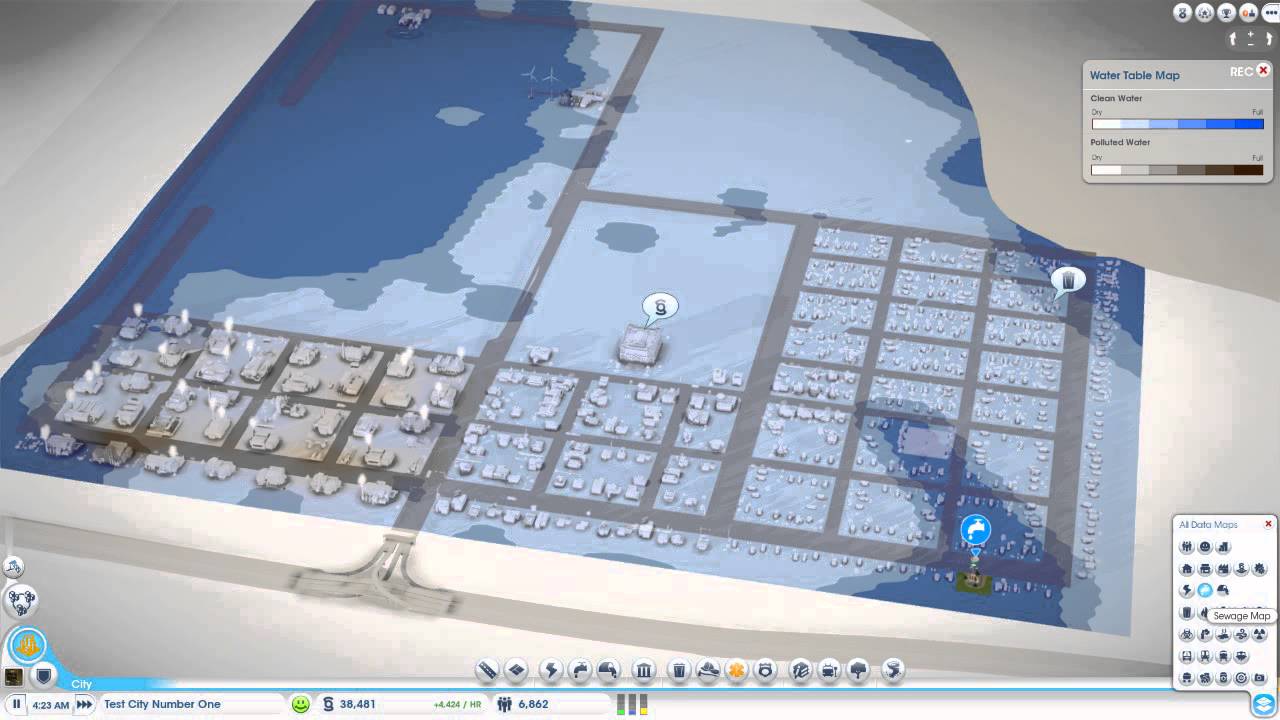Image resolution: width=1280 pixels, height=720 pixels.
Task: Open the Government building menu
Action: [x=645, y=670]
